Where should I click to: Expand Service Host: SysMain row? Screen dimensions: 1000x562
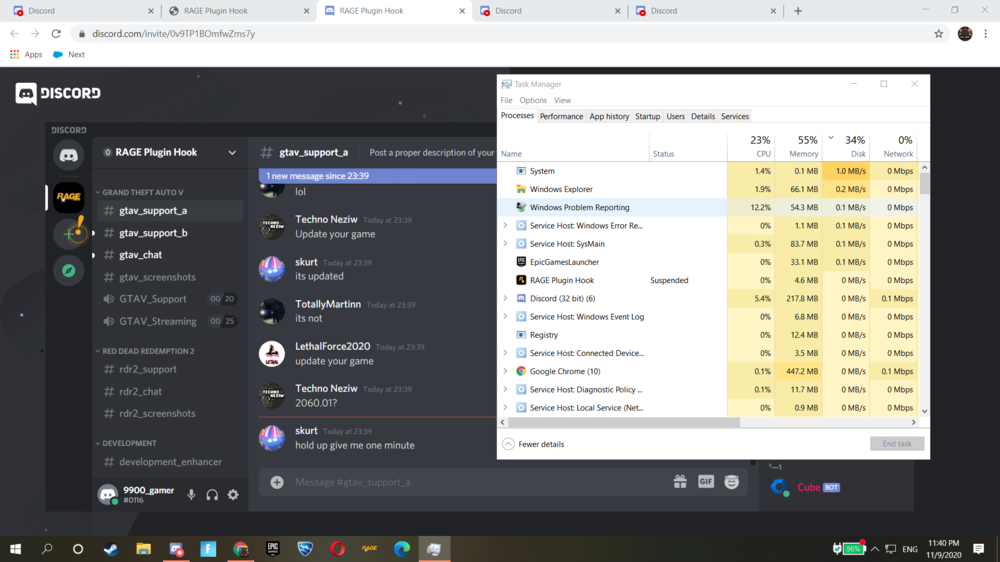[x=505, y=244]
